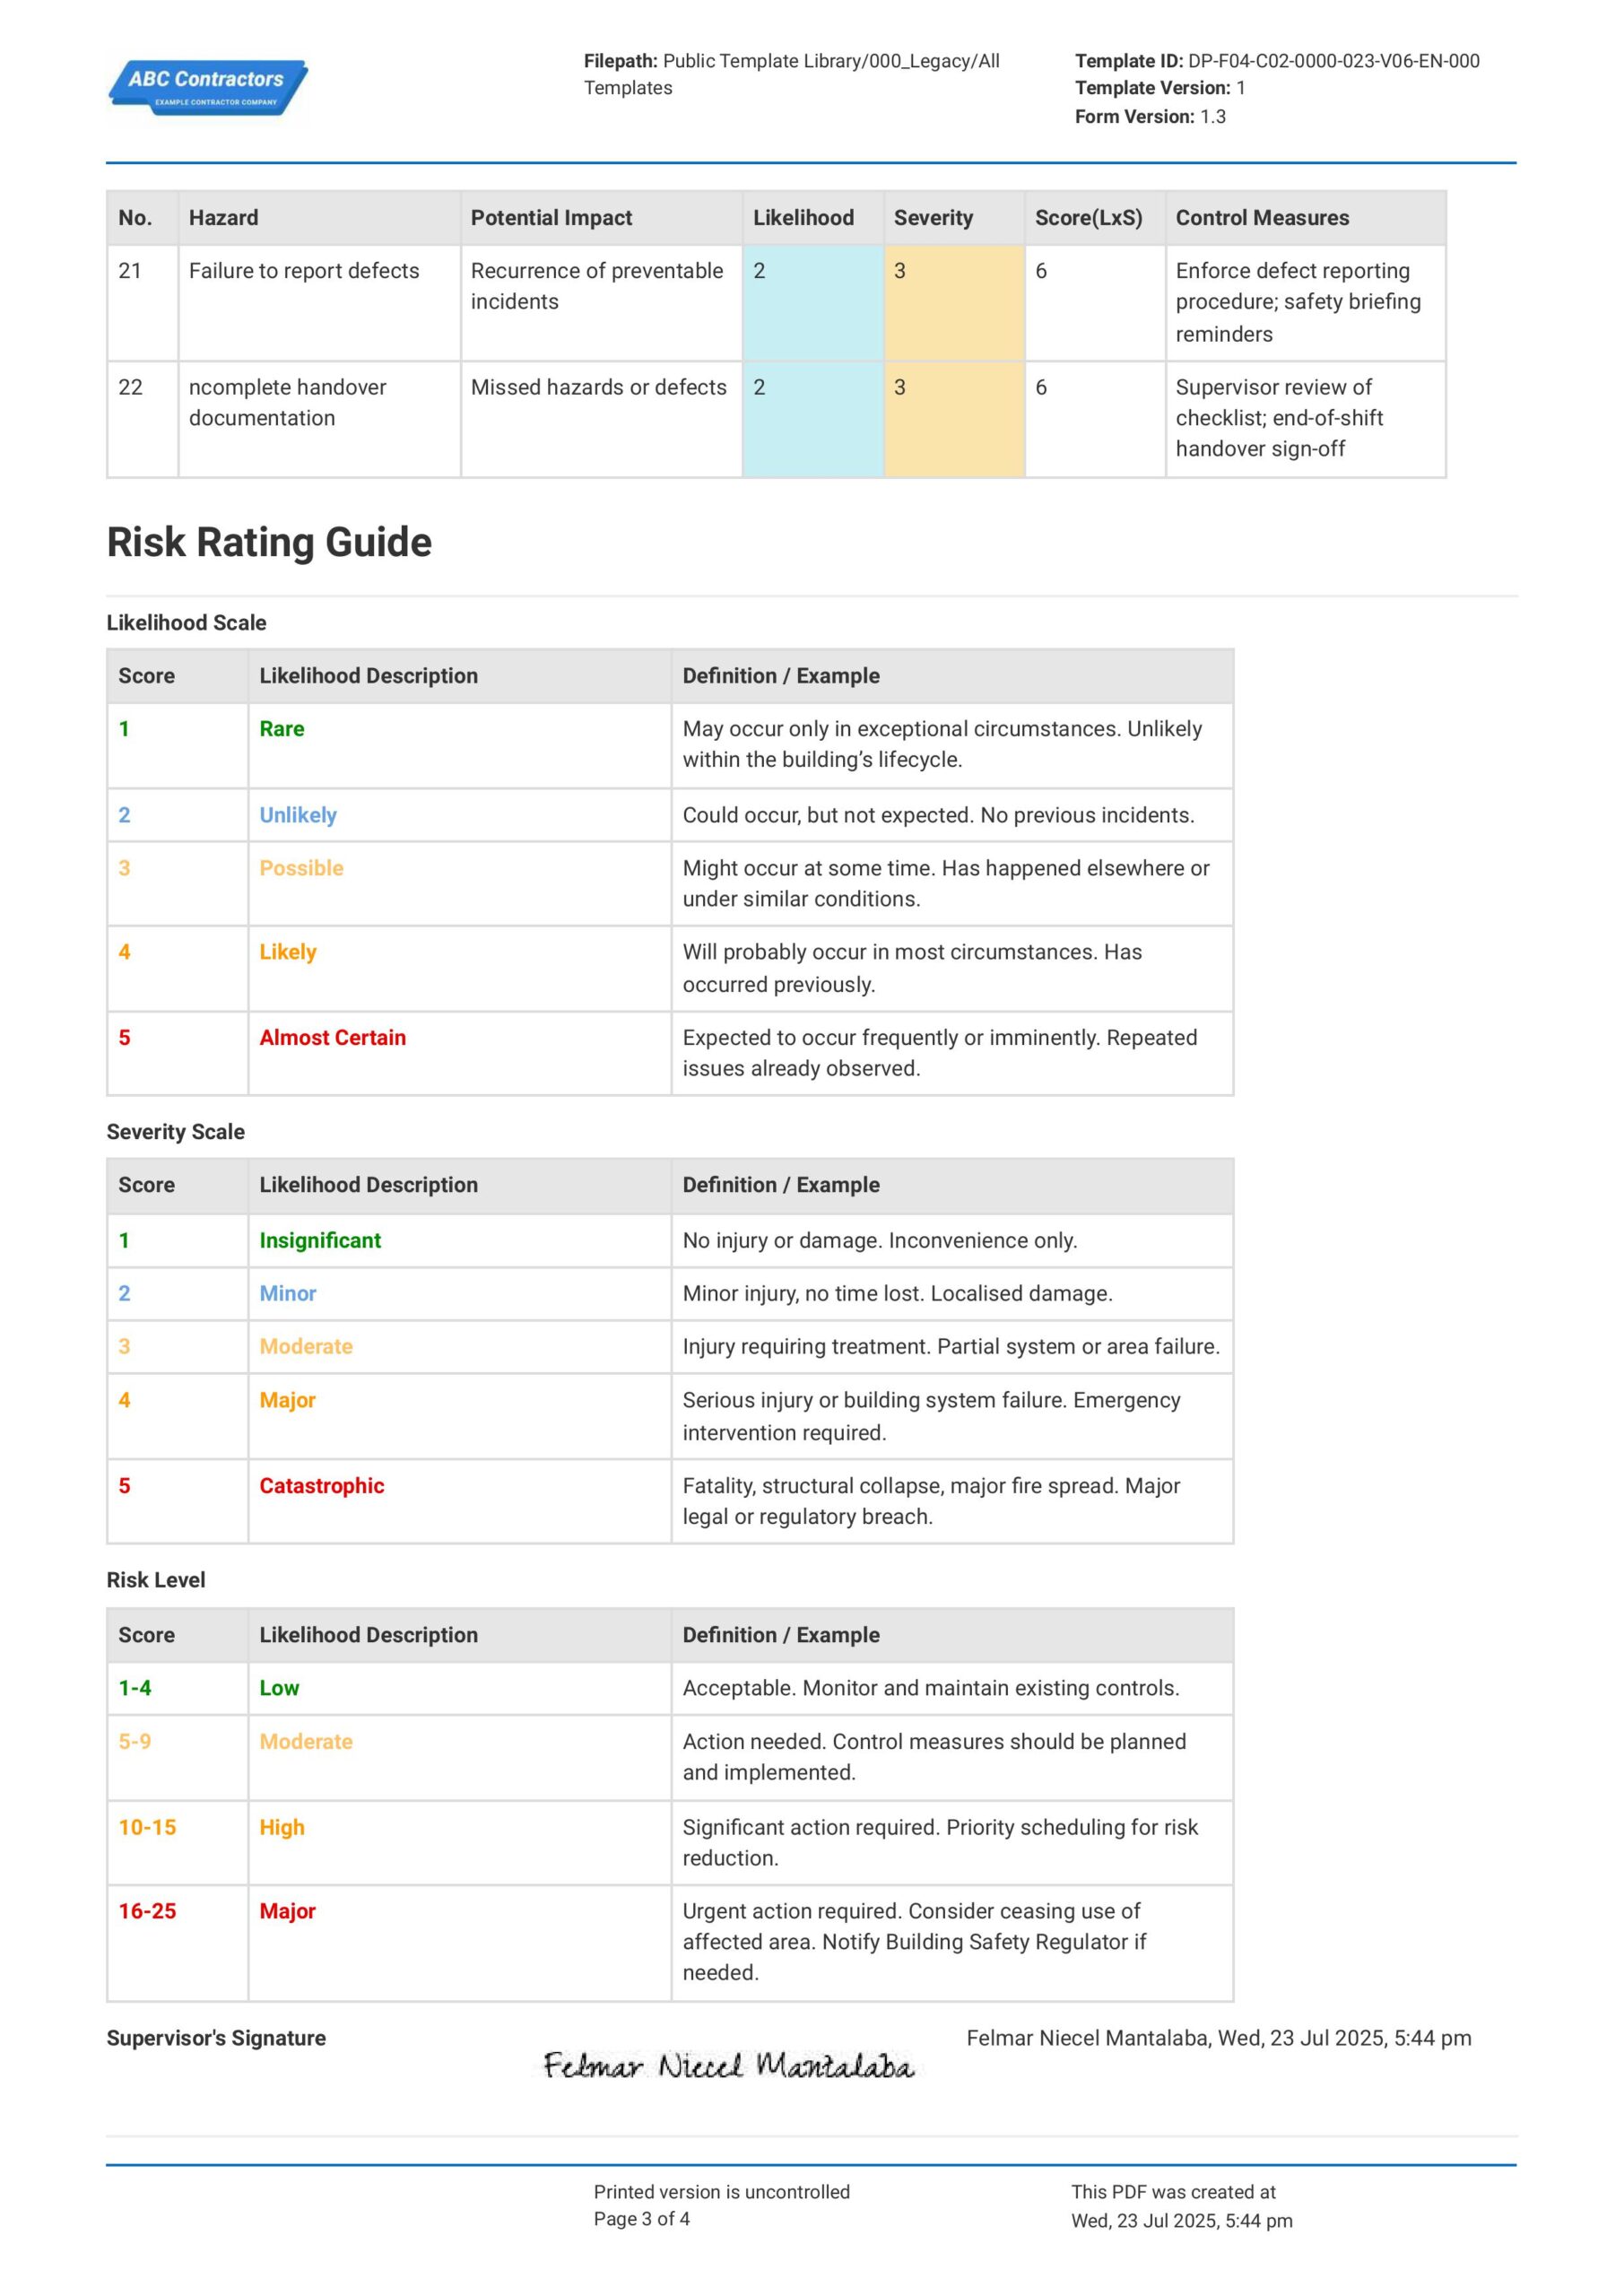Click the Control Measures column header
The width and height of the screenshot is (1624, 2296).
click(1262, 218)
